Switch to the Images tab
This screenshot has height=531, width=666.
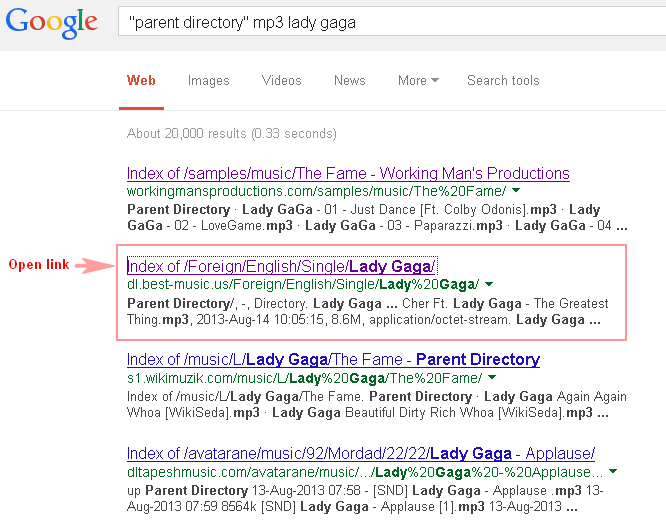[208, 80]
